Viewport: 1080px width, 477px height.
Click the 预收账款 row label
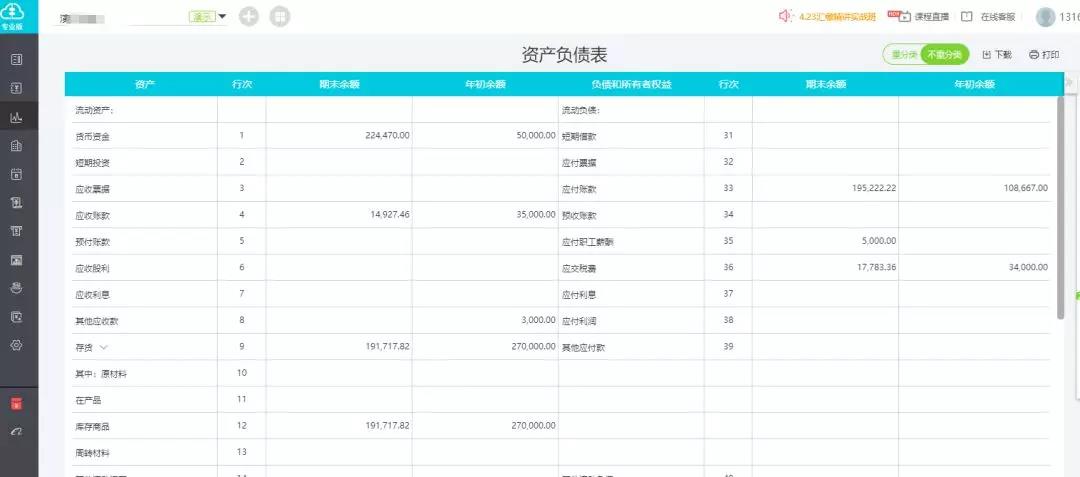pyautogui.click(x=579, y=216)
